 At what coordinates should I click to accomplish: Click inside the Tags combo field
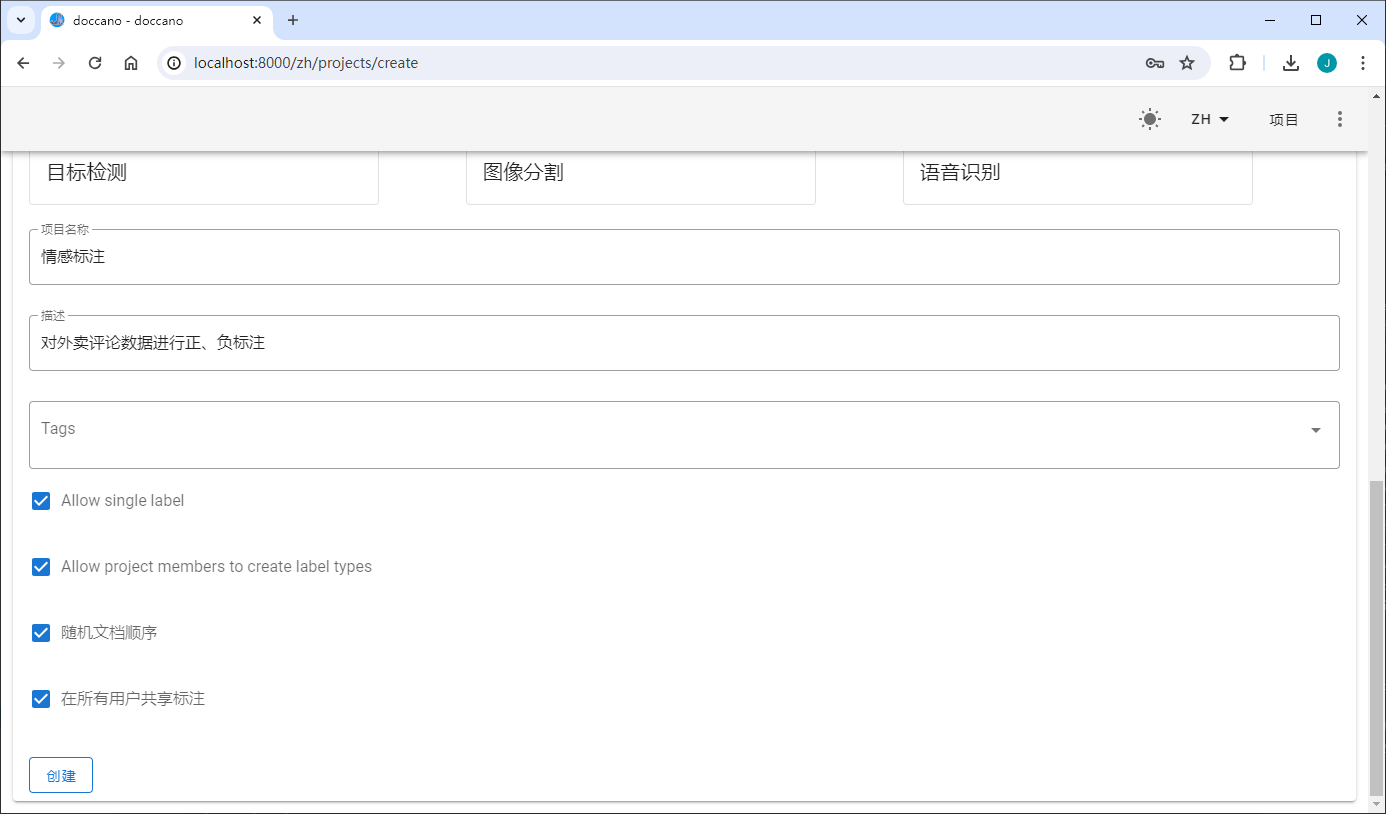click(684, 435)
